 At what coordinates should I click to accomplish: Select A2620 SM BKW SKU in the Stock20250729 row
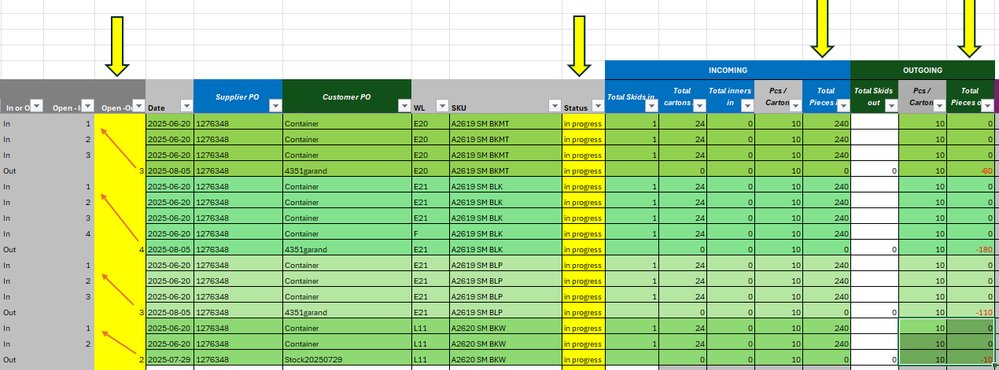coord(505,360)
